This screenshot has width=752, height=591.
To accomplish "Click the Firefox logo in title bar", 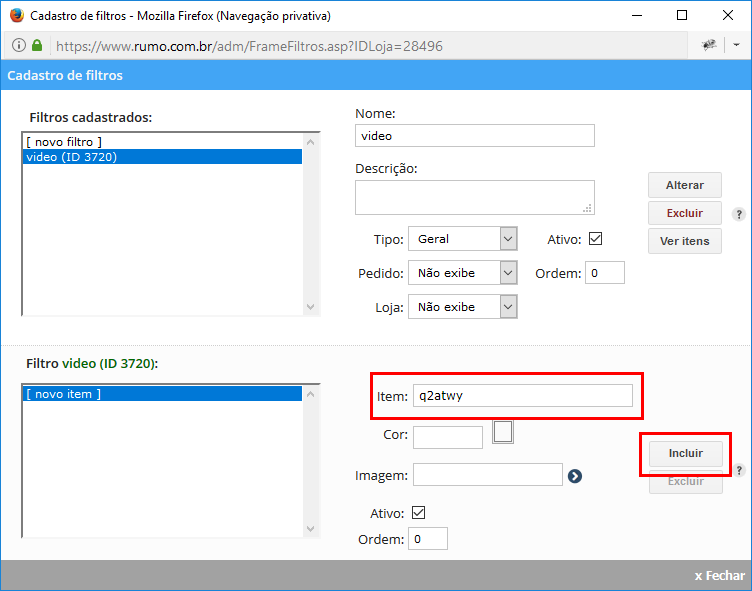I will pyautogui.click(x=17, y=15).
